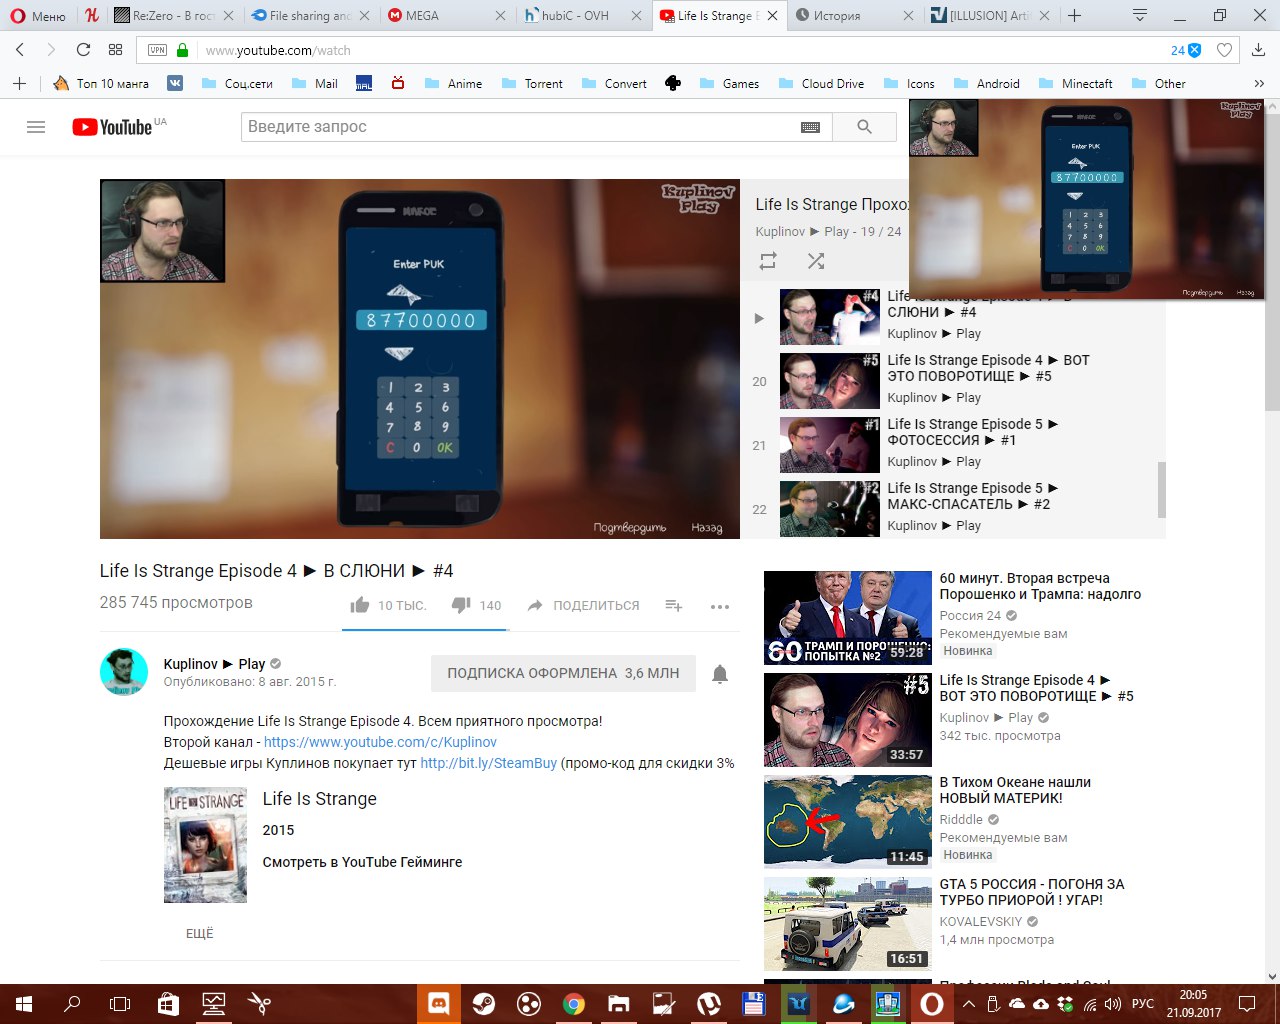1280x1024 pixels.
Task: Show more bookmarks with double chevron
Action: pos(1259,83)
